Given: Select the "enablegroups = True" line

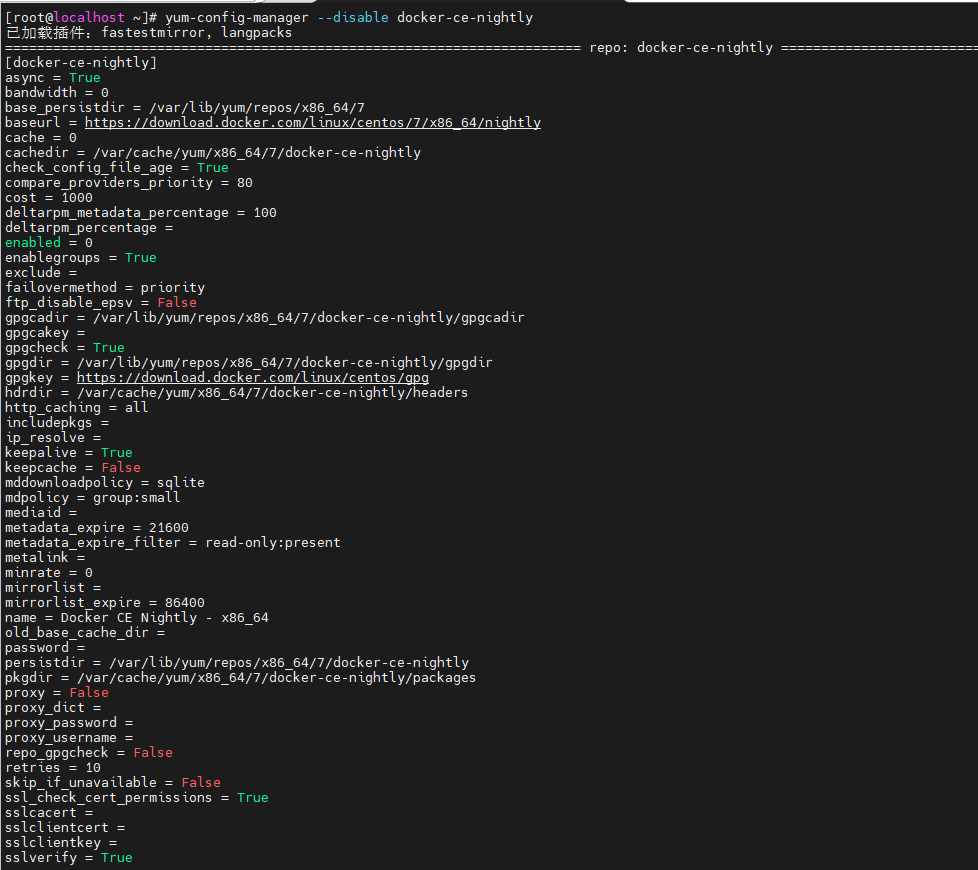Looking at the screenshot, I should tap(80, 258).
